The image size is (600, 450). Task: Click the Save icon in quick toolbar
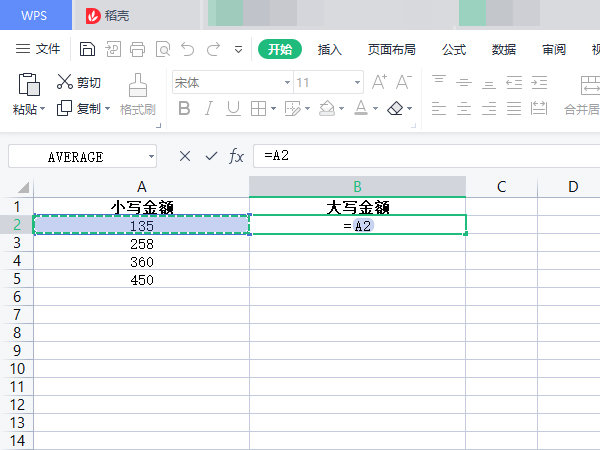tap(87, 49)
